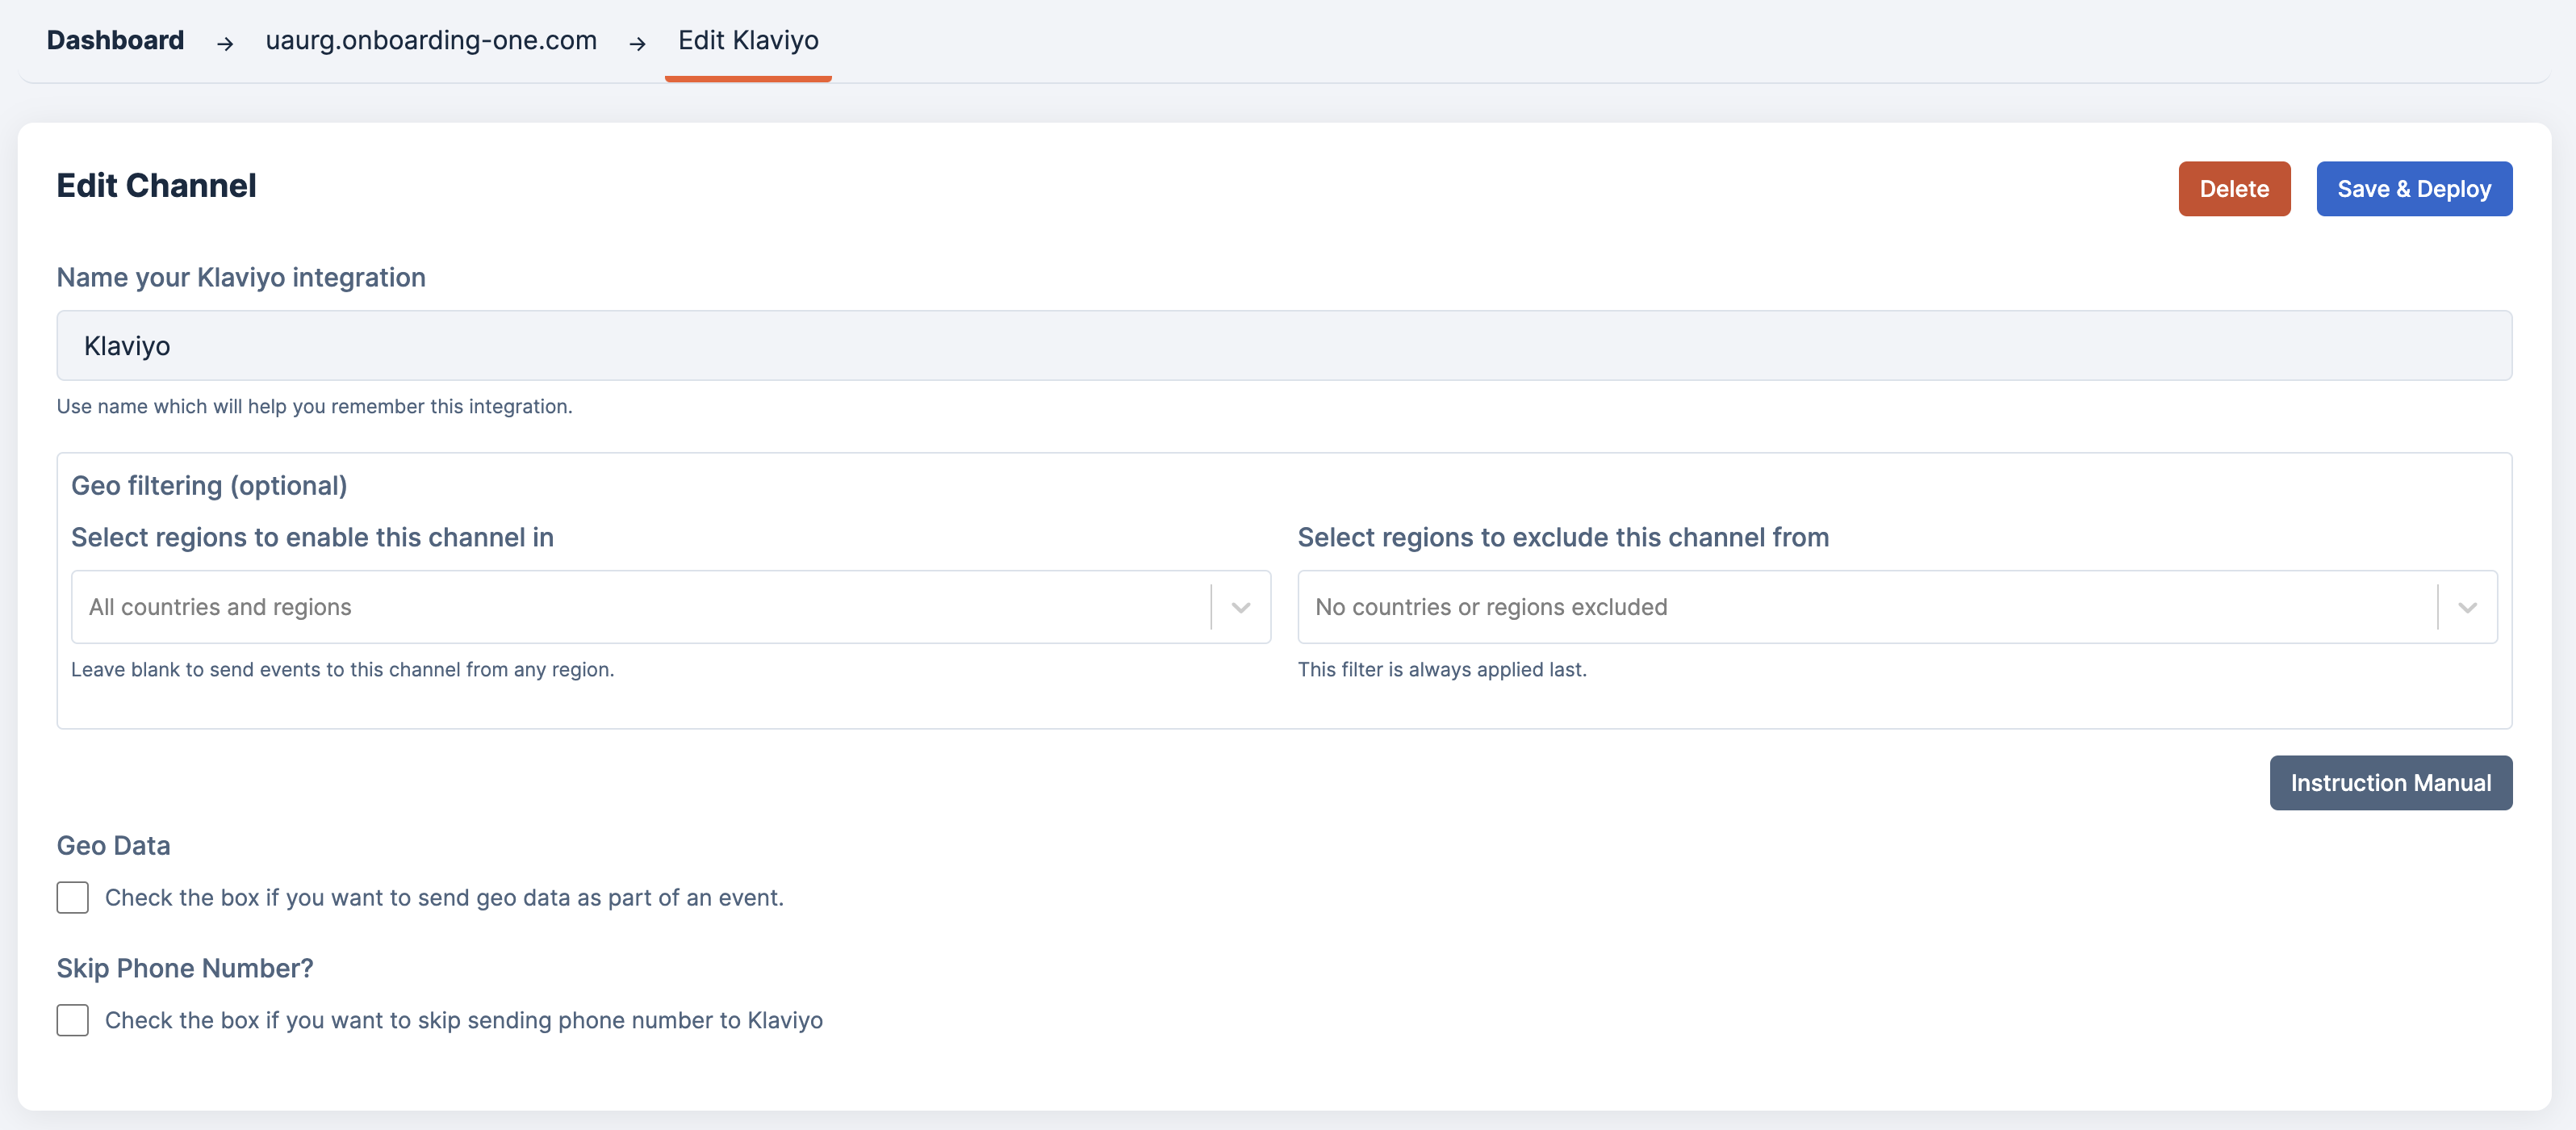Tick the skip phone number checkbox
Viewport: 2576px width, 1130px height.
73,1020
